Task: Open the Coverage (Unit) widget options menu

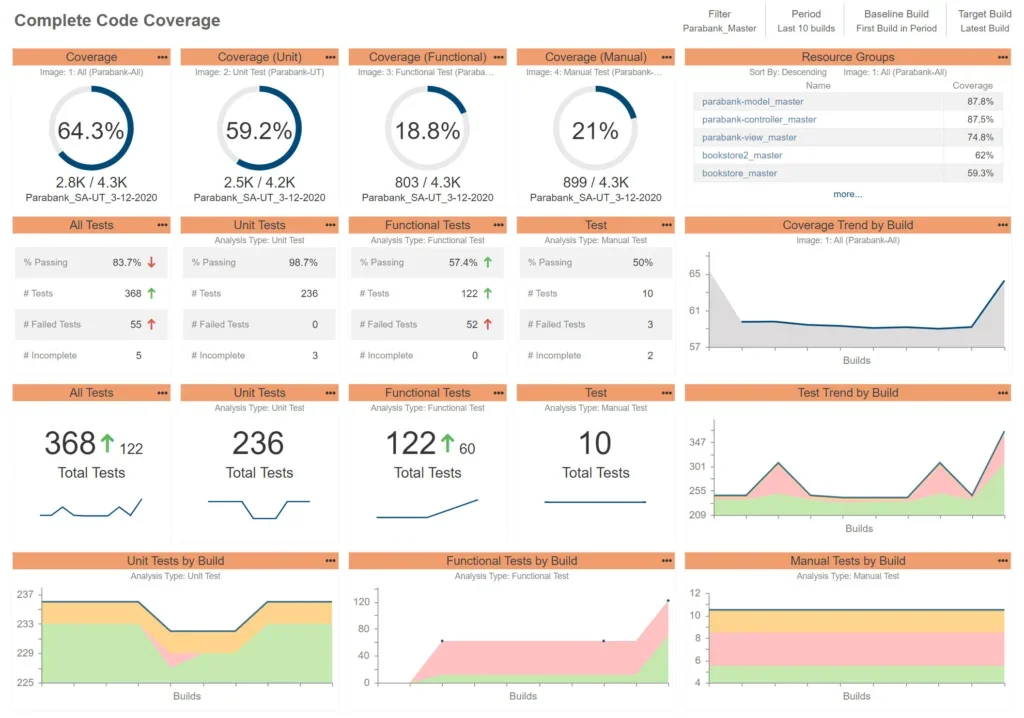Action: coord(330,58)
